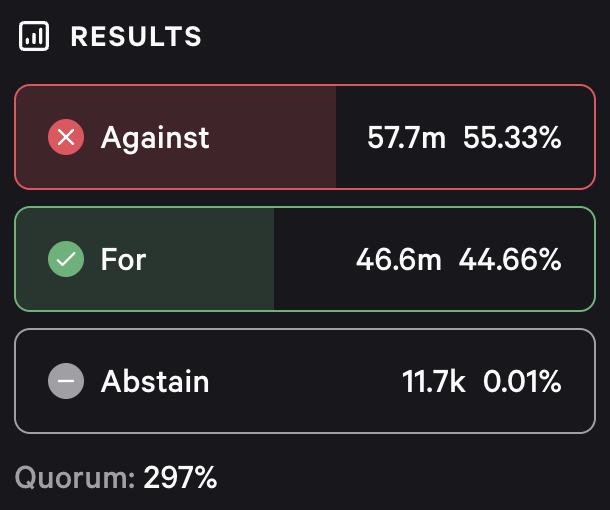Click the 46.6m For vote count

pyautogui.click(x=398, y=260)
